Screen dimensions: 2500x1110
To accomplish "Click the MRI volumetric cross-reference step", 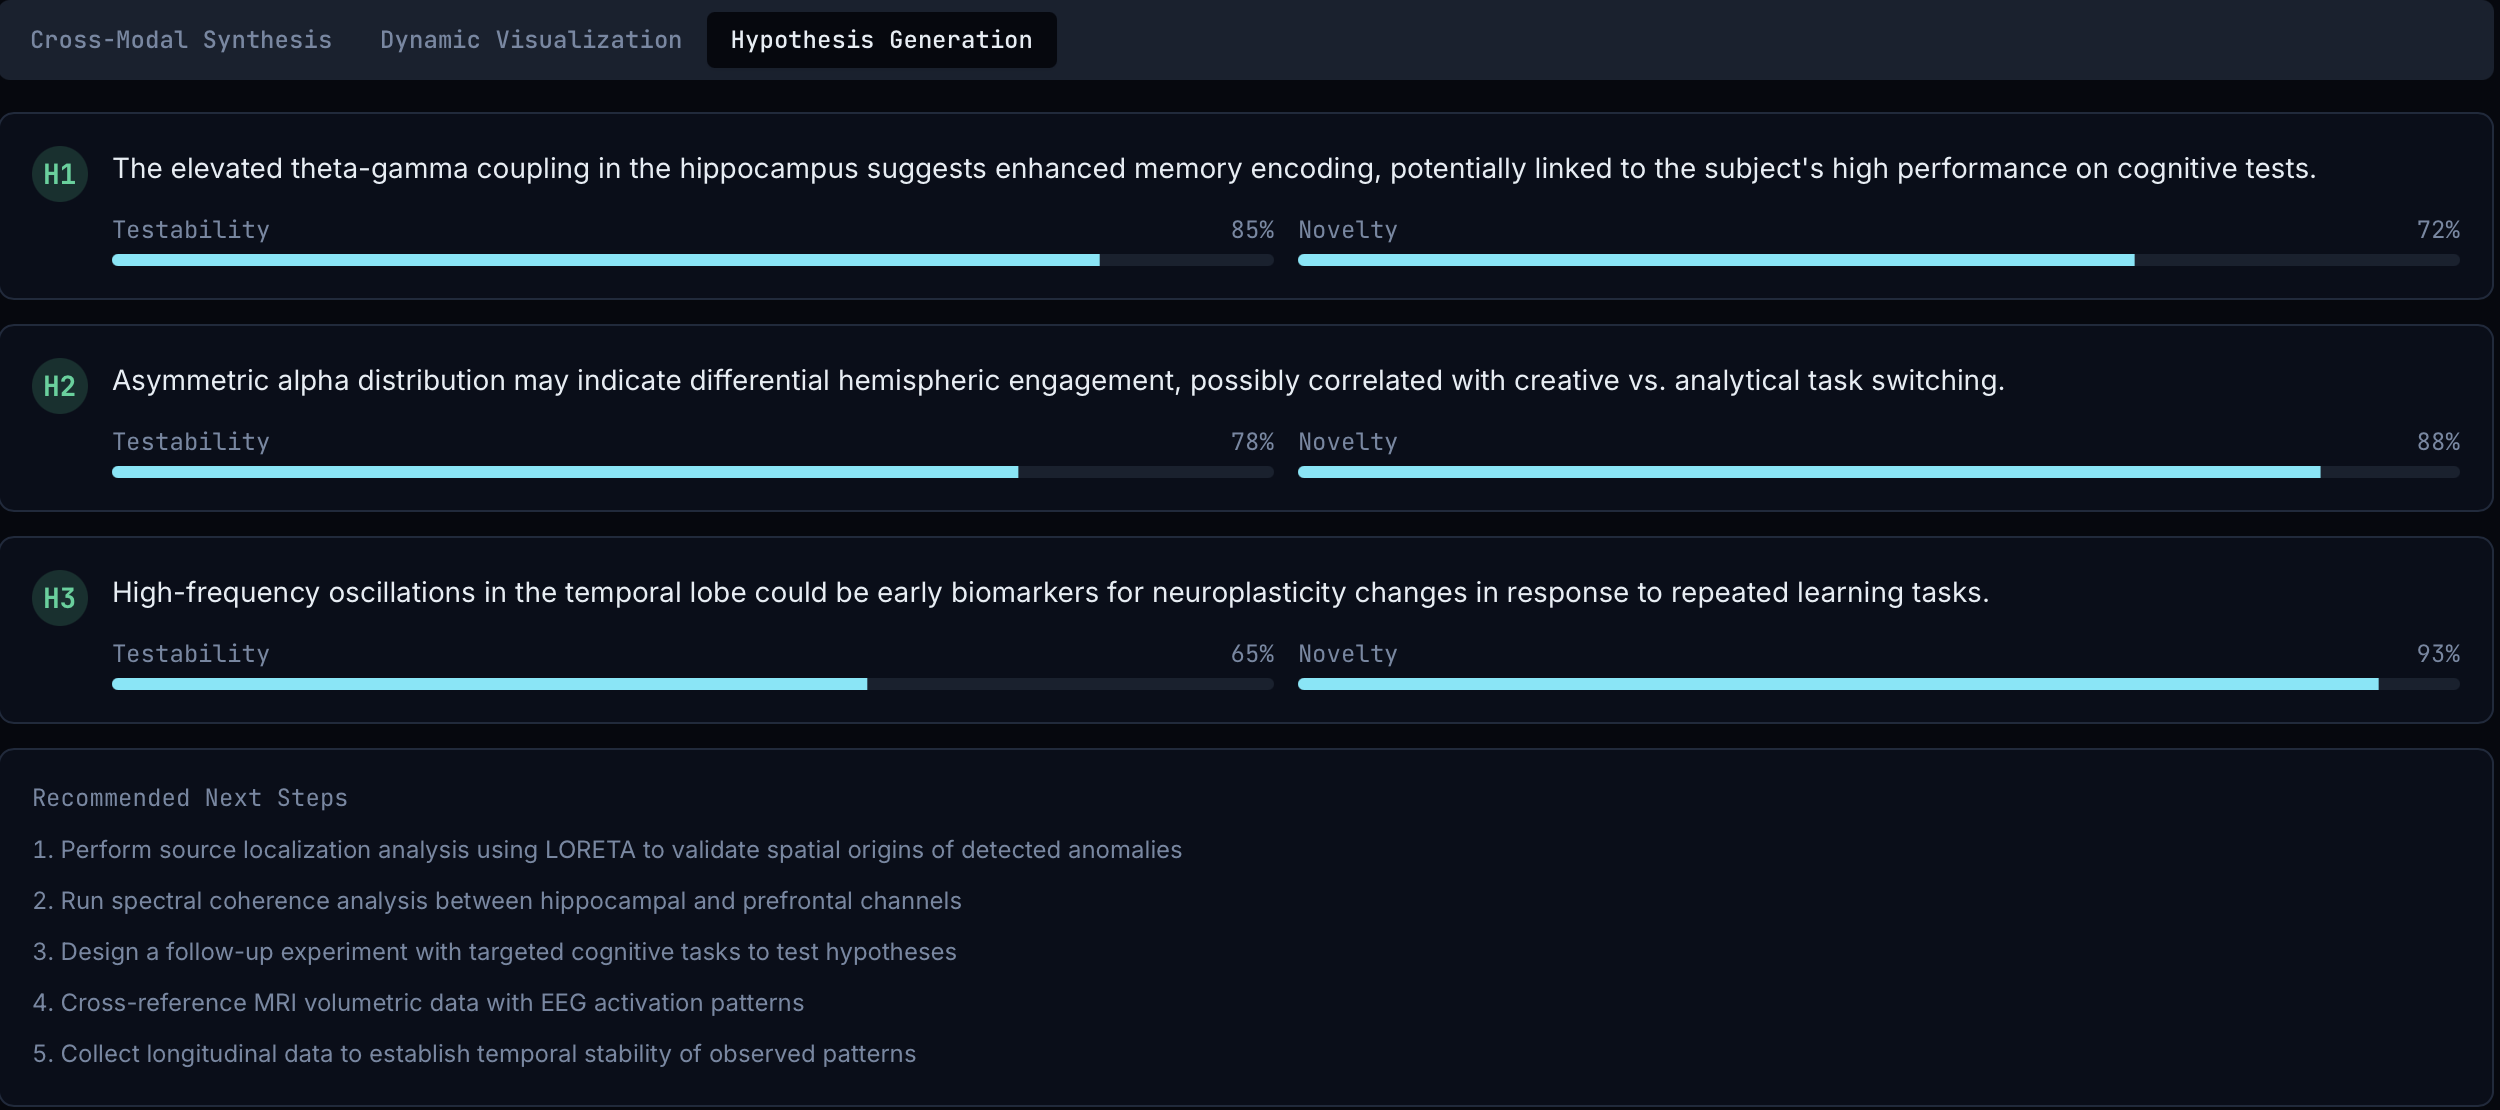I will 418,1003.
